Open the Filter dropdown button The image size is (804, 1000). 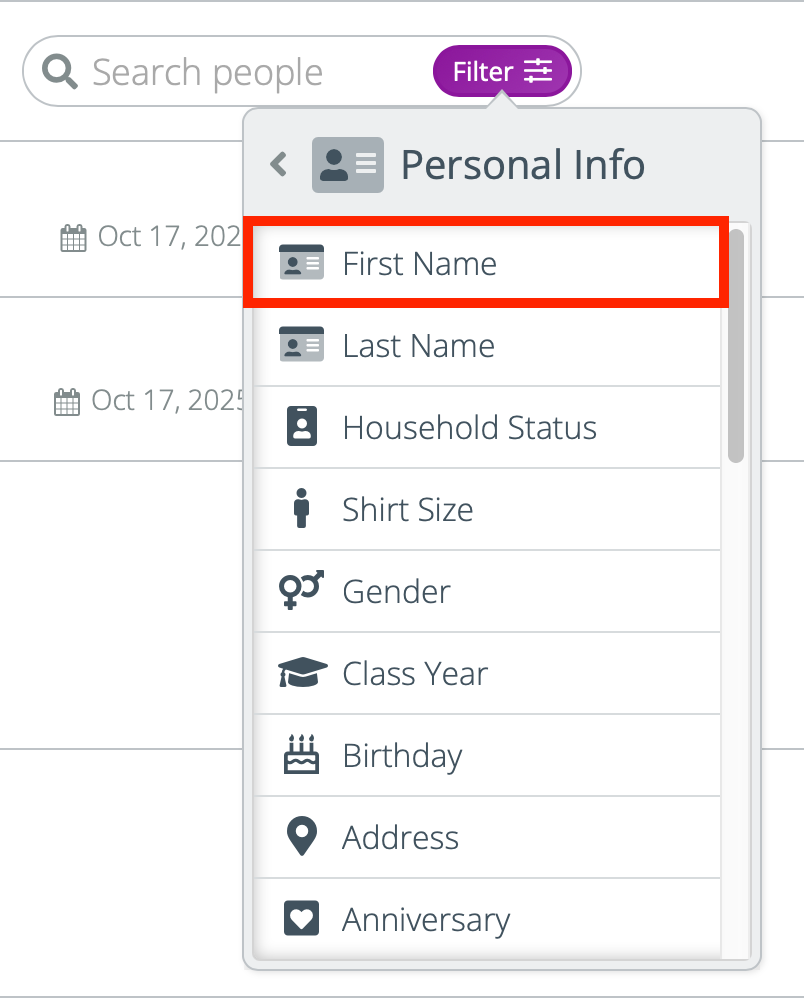point(502,71)
